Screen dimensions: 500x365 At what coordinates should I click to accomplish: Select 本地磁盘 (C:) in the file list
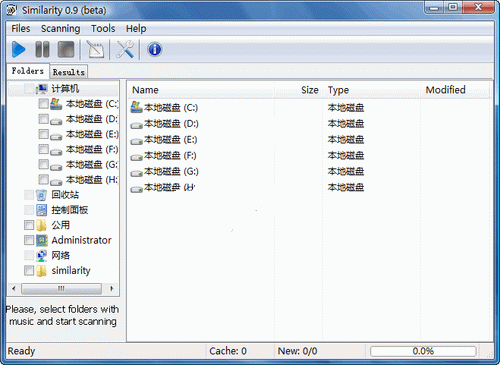(x=171, y=107)
